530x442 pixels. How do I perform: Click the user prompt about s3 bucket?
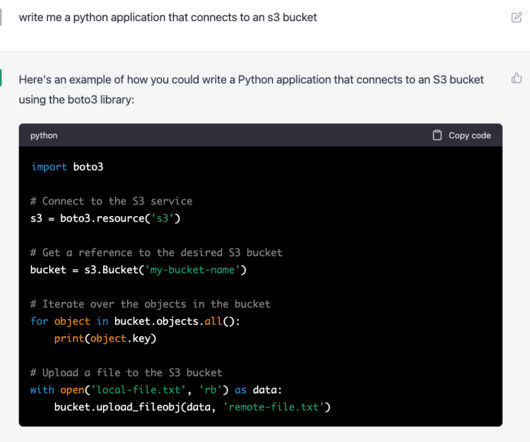click(x=168, y=18)
